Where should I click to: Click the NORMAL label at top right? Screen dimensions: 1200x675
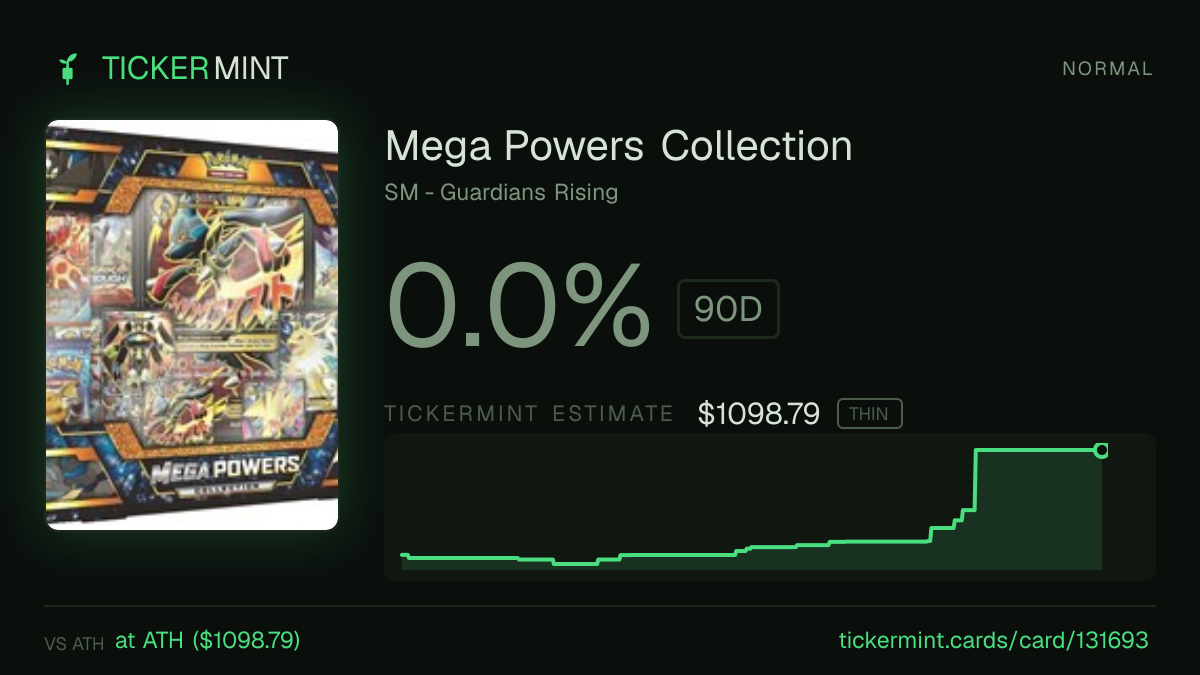(1108, 69)
